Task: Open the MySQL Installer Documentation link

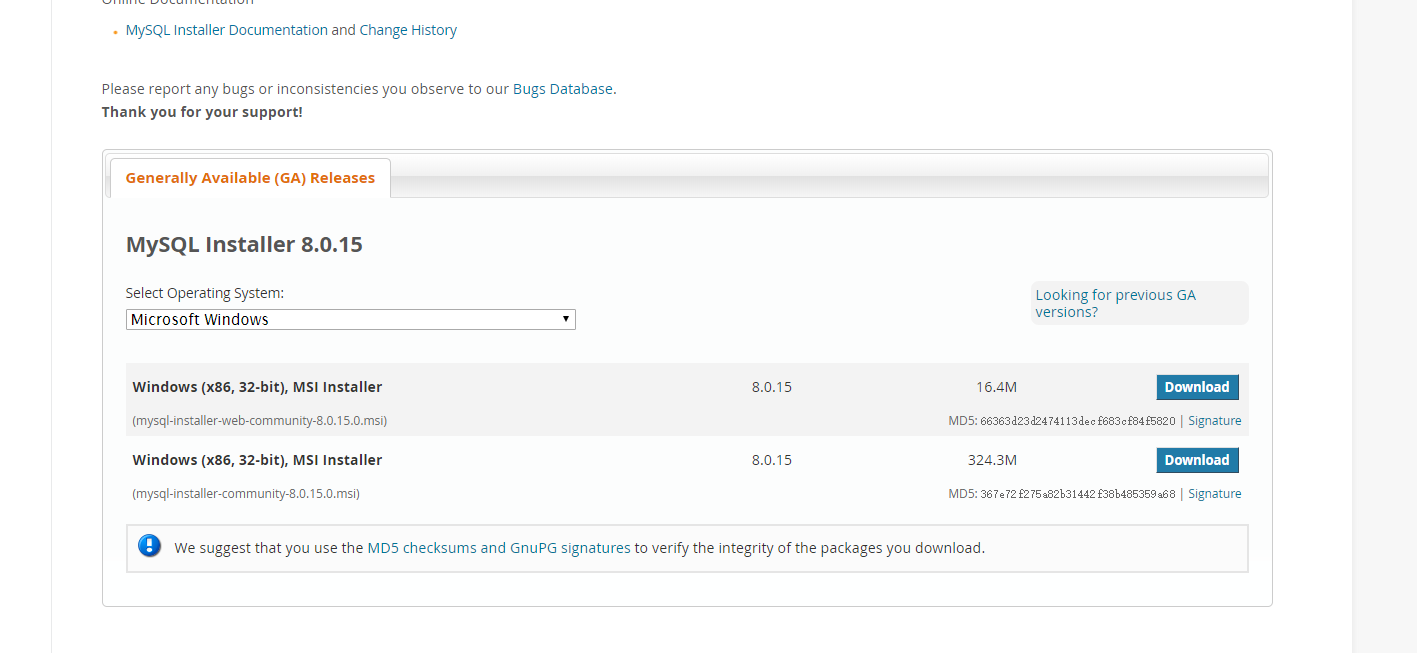Action: pos(227,30)
